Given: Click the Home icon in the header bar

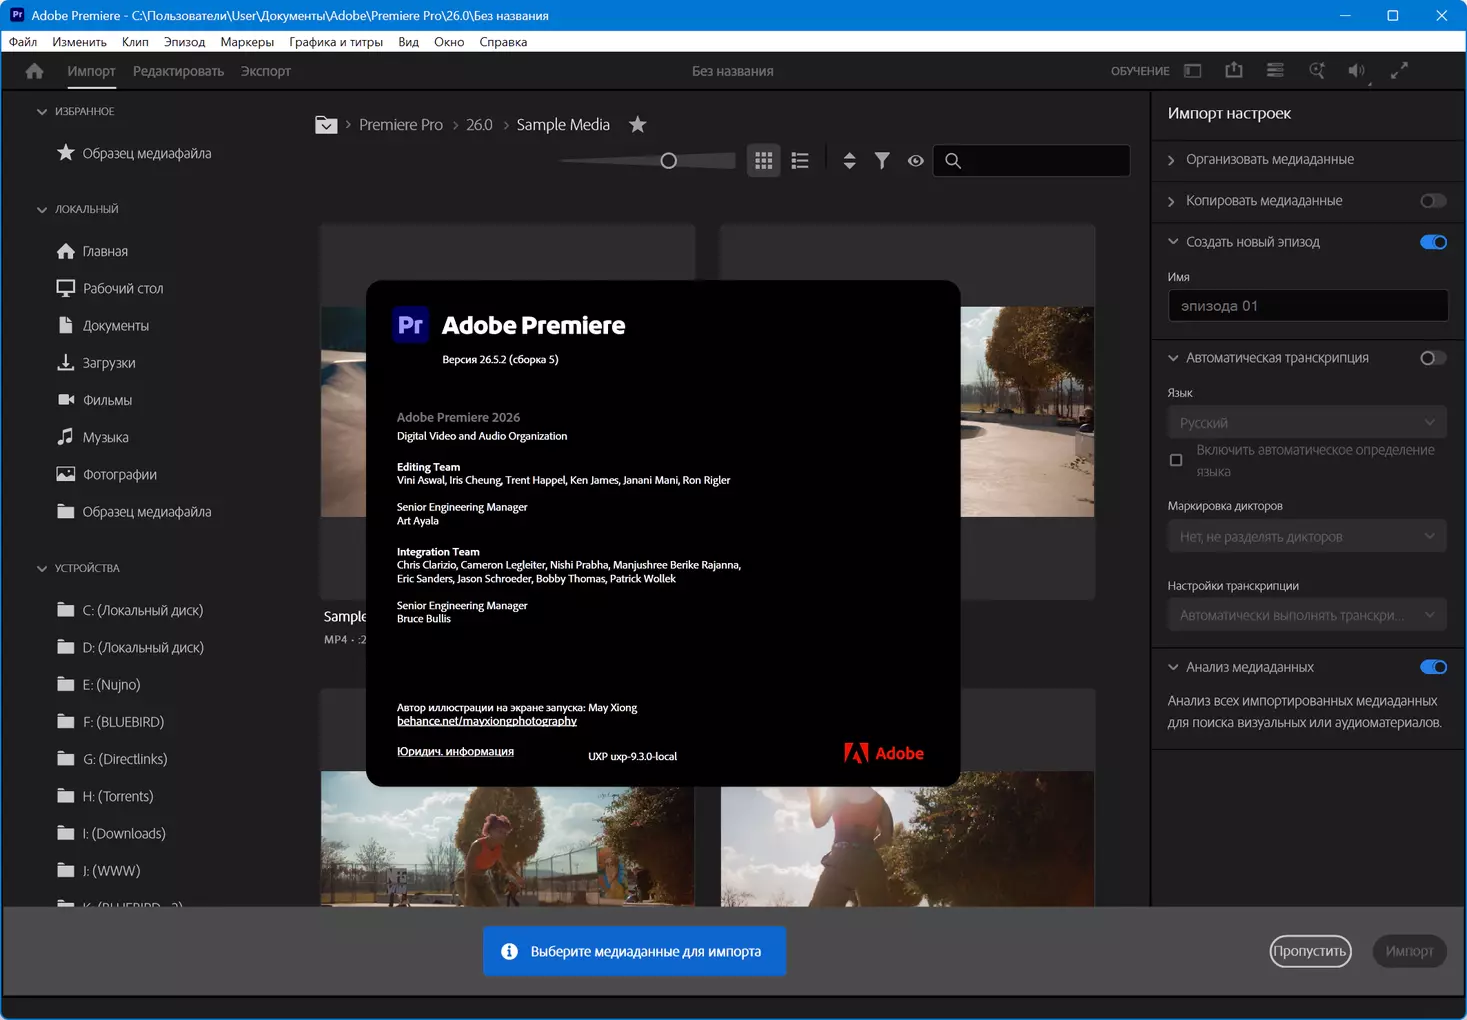Looking at the screenshot, I should coord(34,71).
